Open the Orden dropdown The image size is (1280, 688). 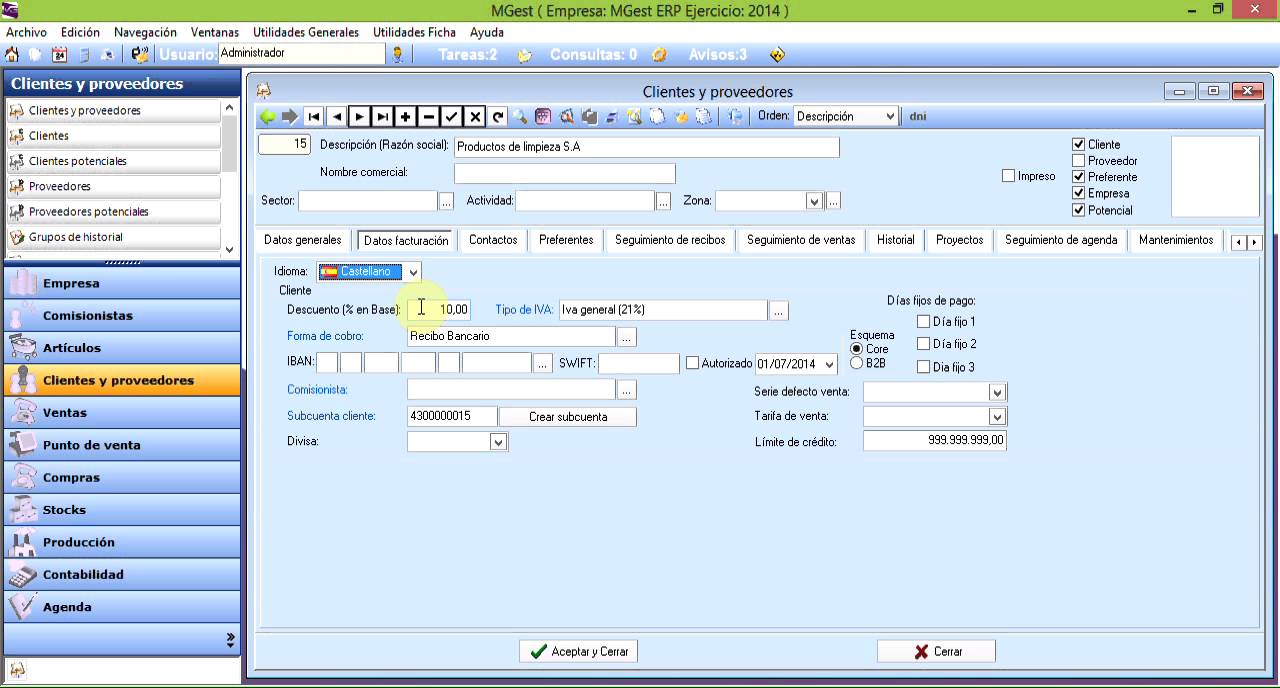[890, 116]
